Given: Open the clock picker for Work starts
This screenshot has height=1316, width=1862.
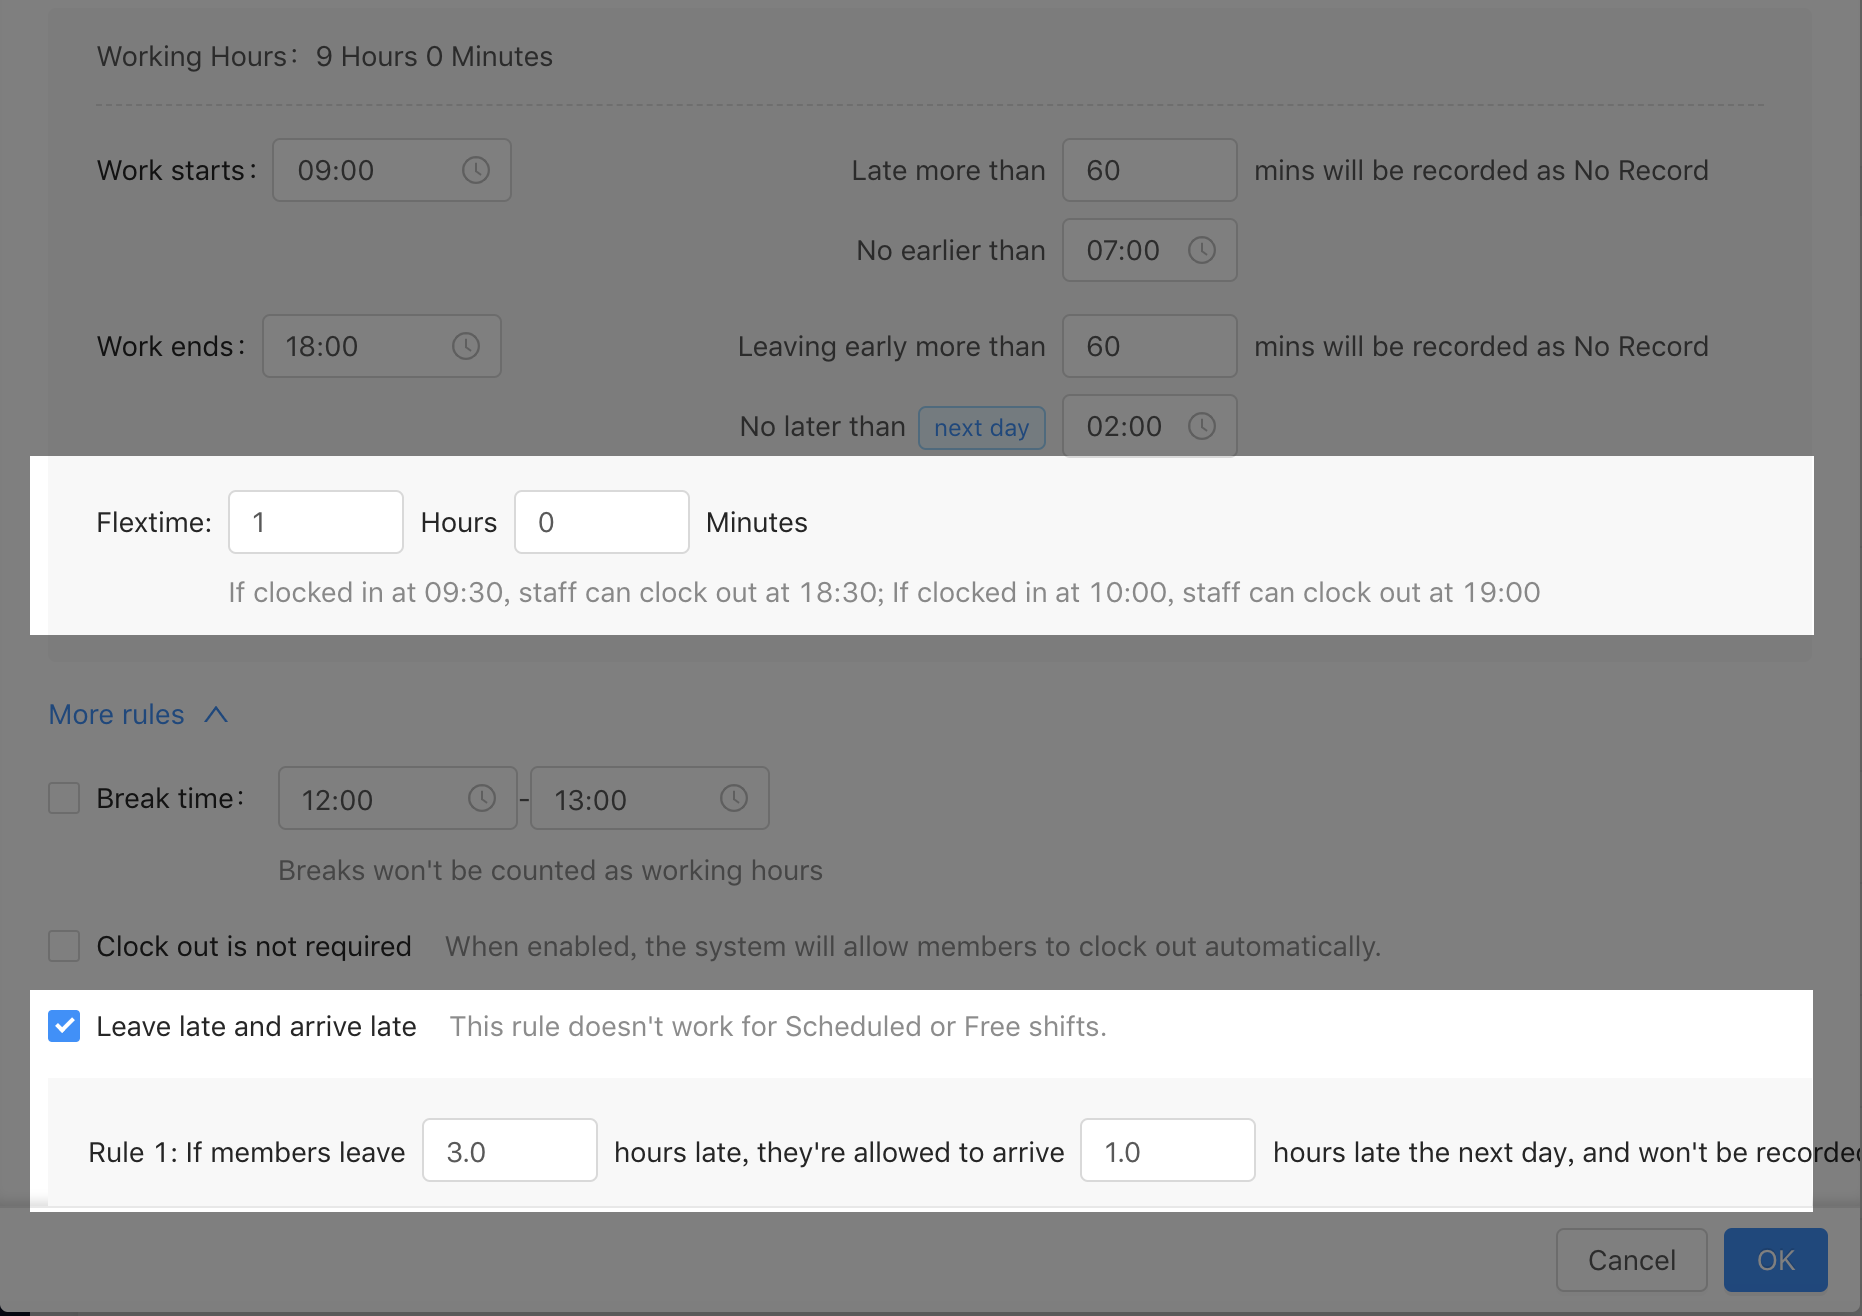Looking at the screenshot, I should click(477, 170).
